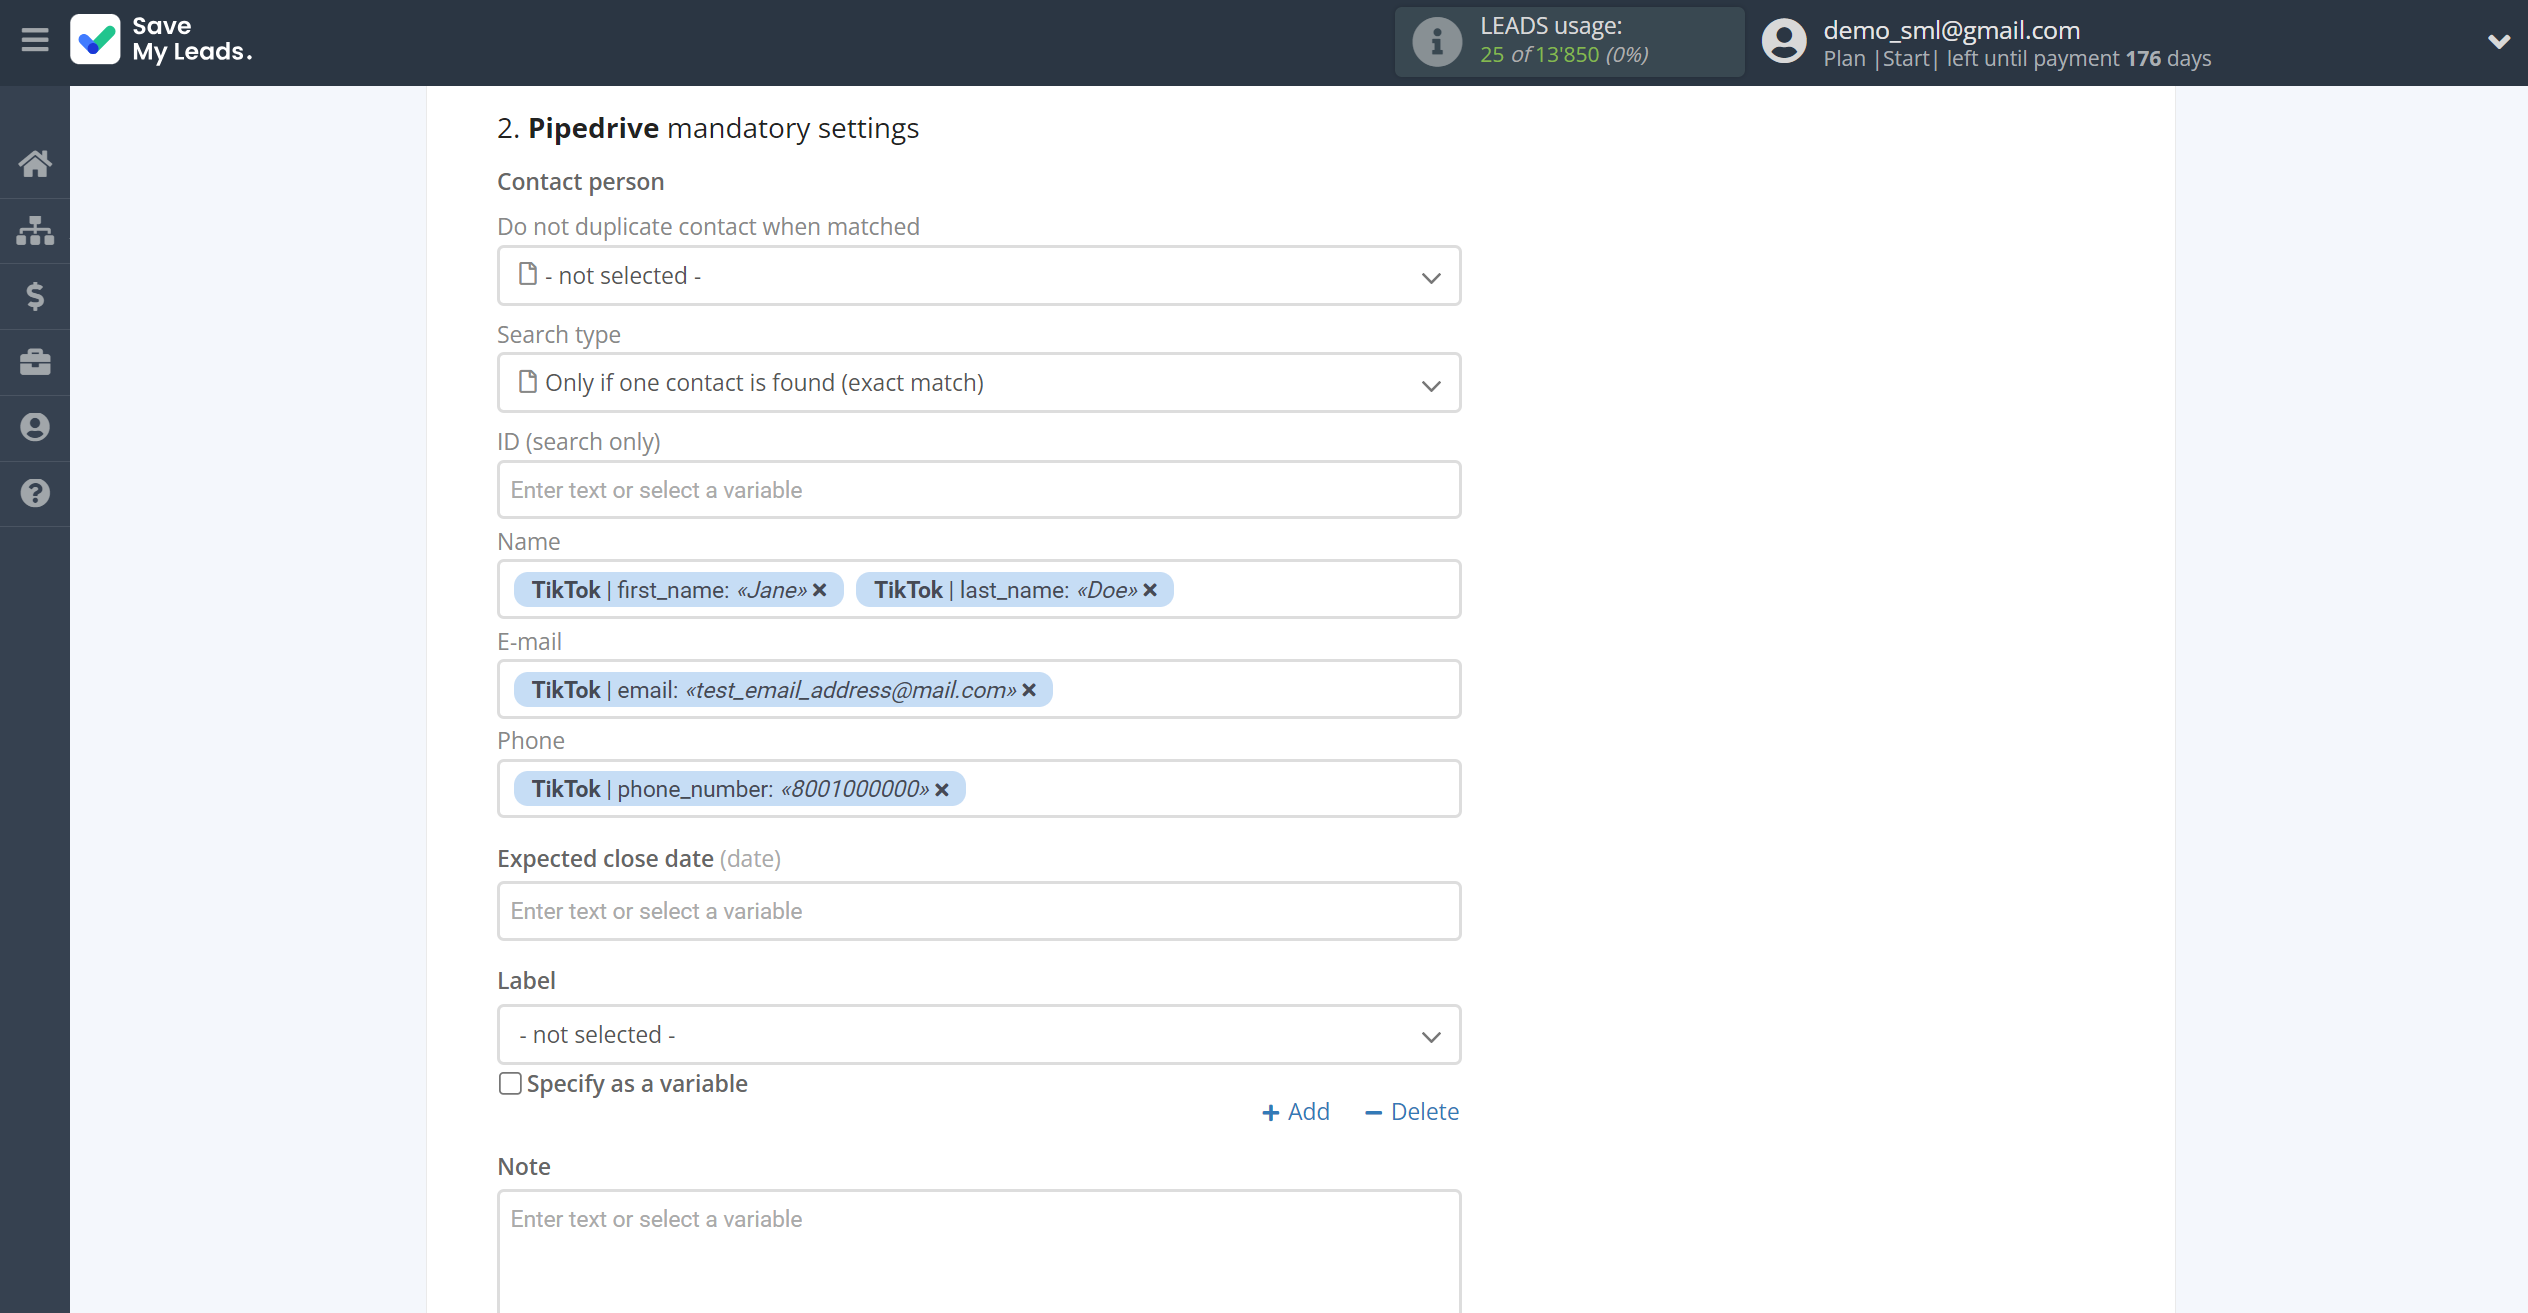Screen dimensions: 2528x1313
Task: Check 'Specify as a variable'
Action: click(x=510, y=1084)
